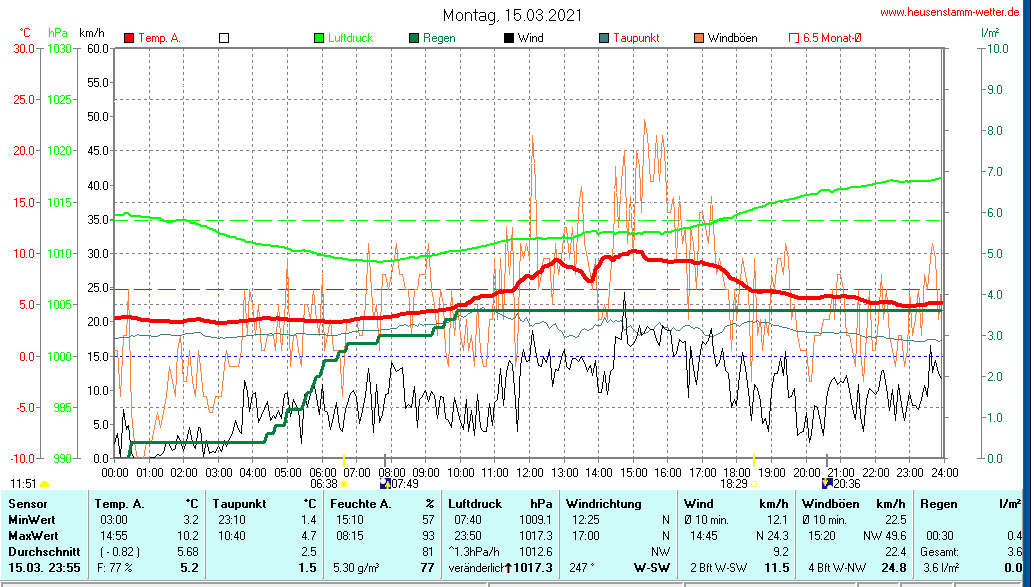The height and width of the screenshot is (587, 1034).
Task: Click the 247 ° wind direction value
Action: [x=582, y=568]
